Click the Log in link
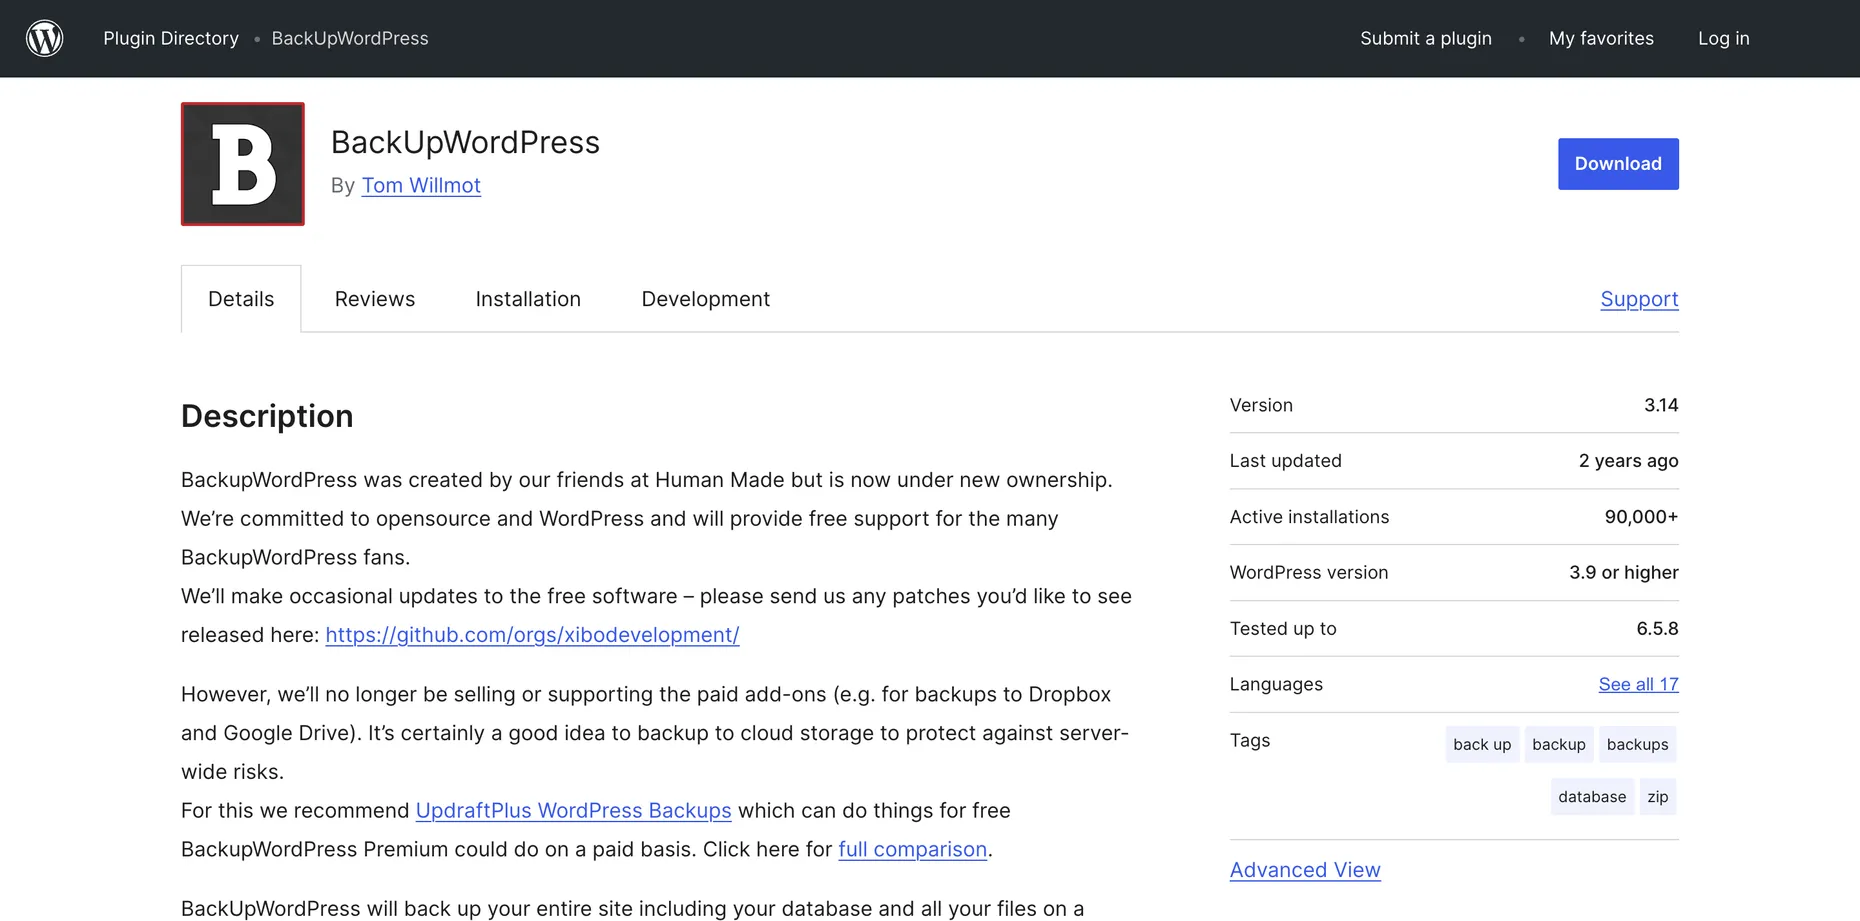 pos(1724,38)
